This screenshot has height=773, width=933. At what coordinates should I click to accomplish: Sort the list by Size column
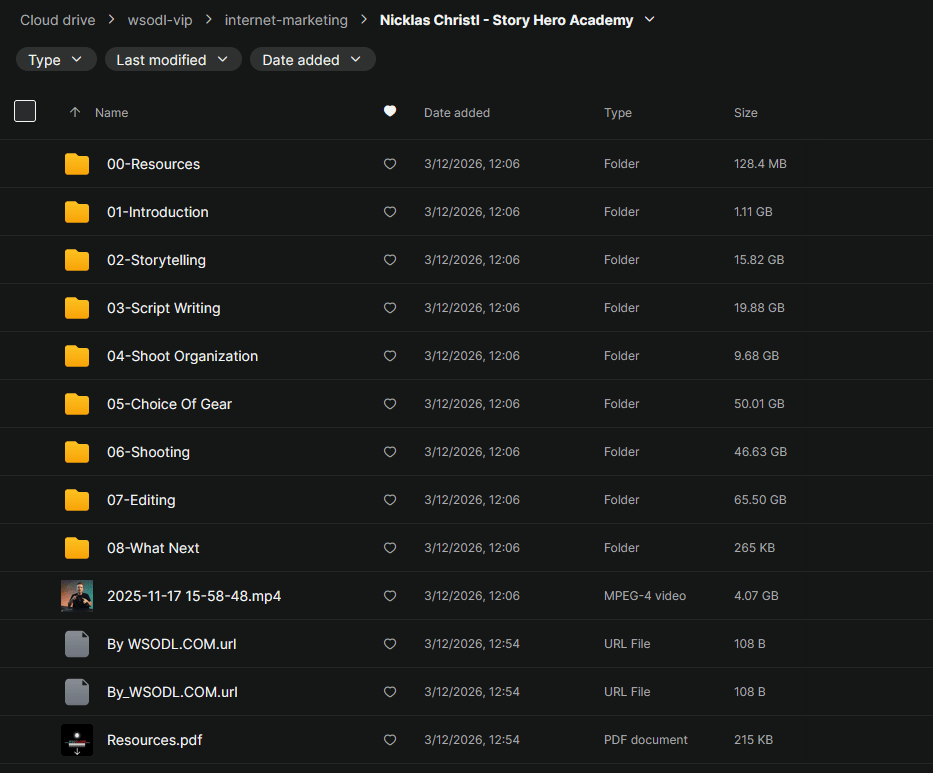745,113
